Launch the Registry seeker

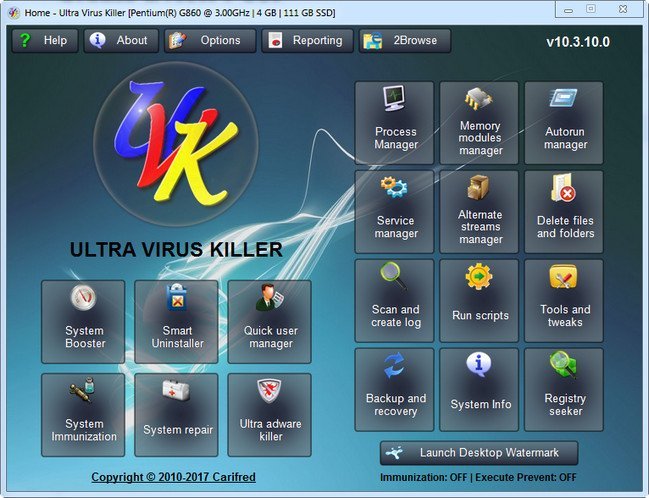(x=564, y=390)
